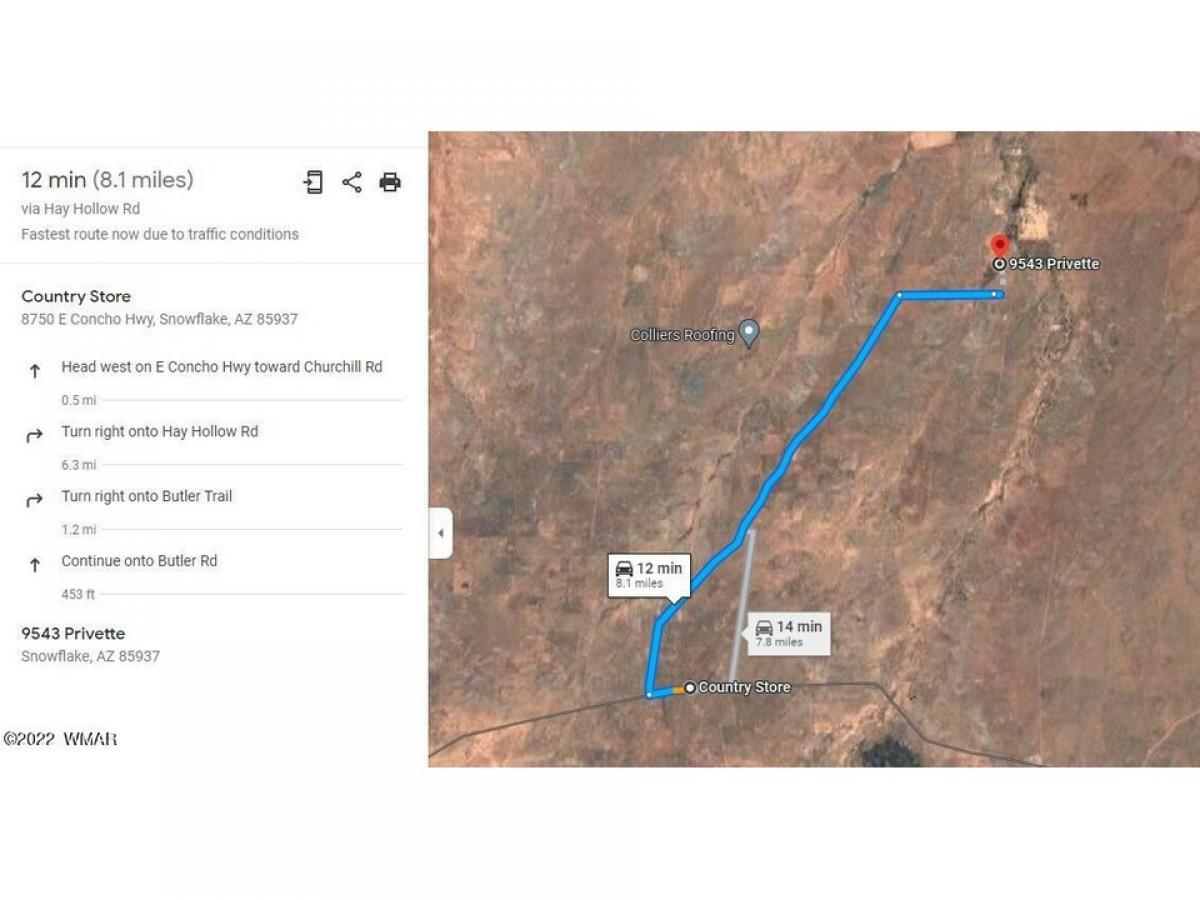Click the straight-ahead arrow for Butler Rd
1200x900 pixels.
pyautogui.click(x=34, y=565)
